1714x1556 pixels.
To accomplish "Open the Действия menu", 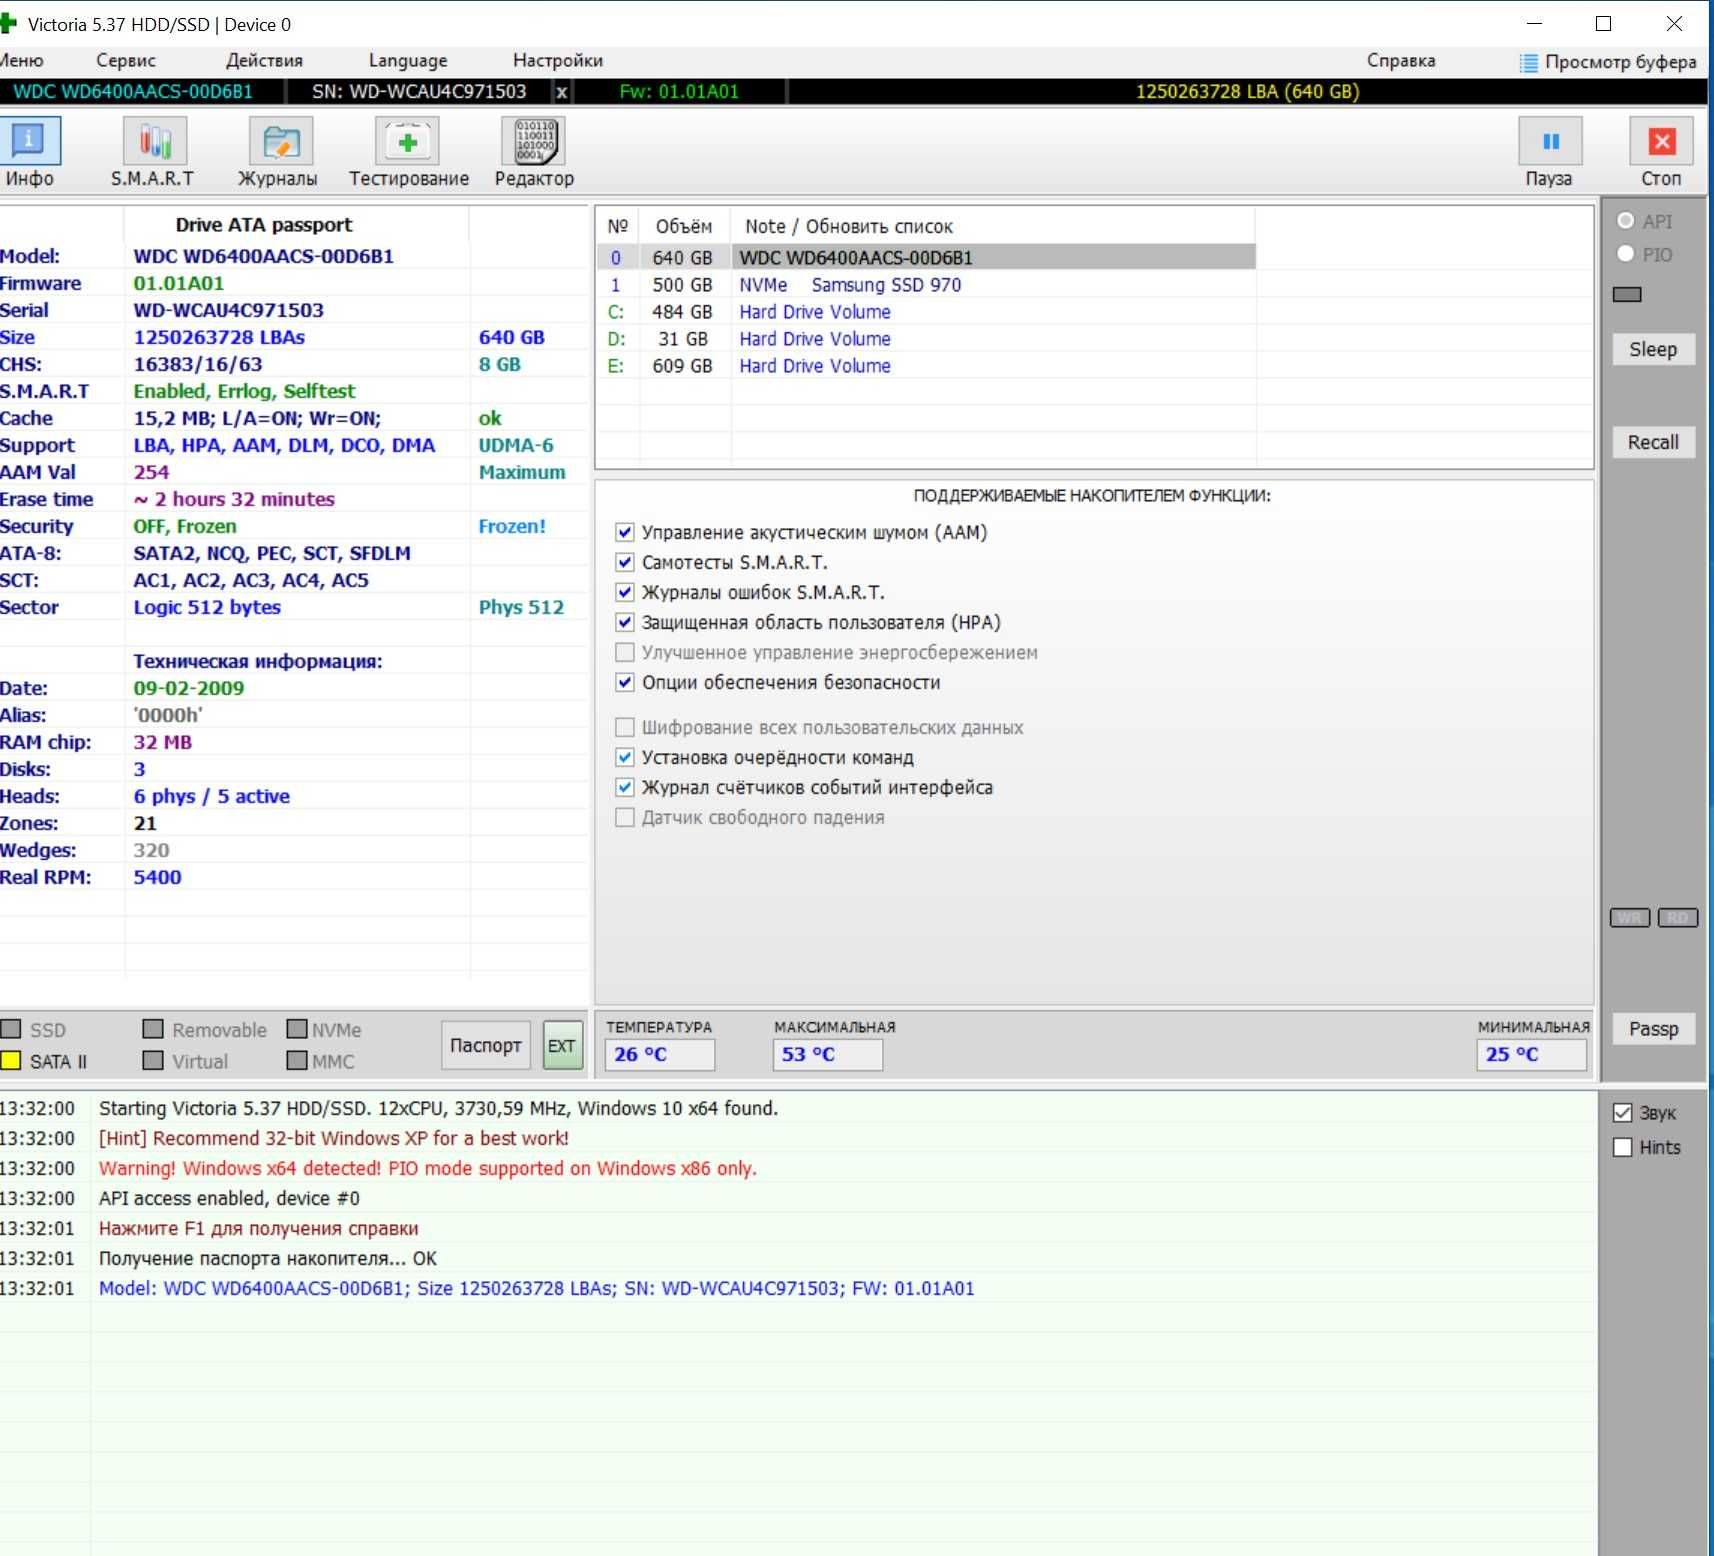I will (264, 61).
